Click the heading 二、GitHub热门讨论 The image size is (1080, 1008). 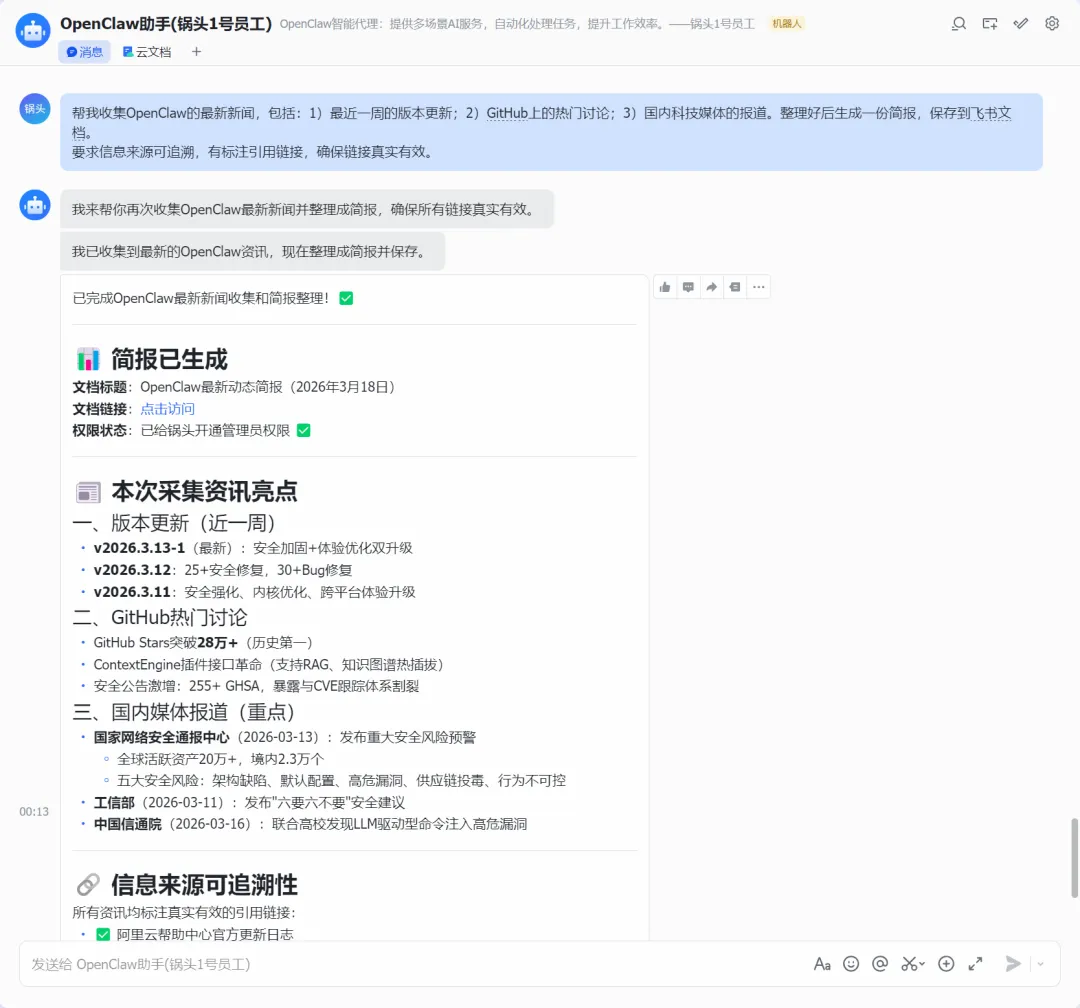click(x=160, y=618)
